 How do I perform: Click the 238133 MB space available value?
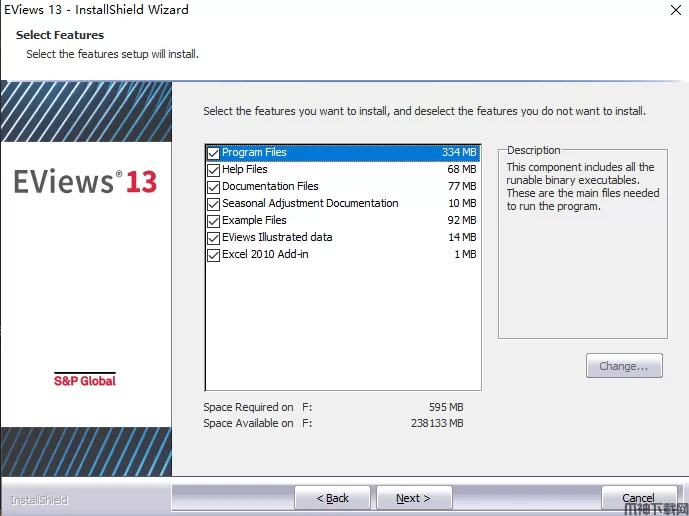437,423
